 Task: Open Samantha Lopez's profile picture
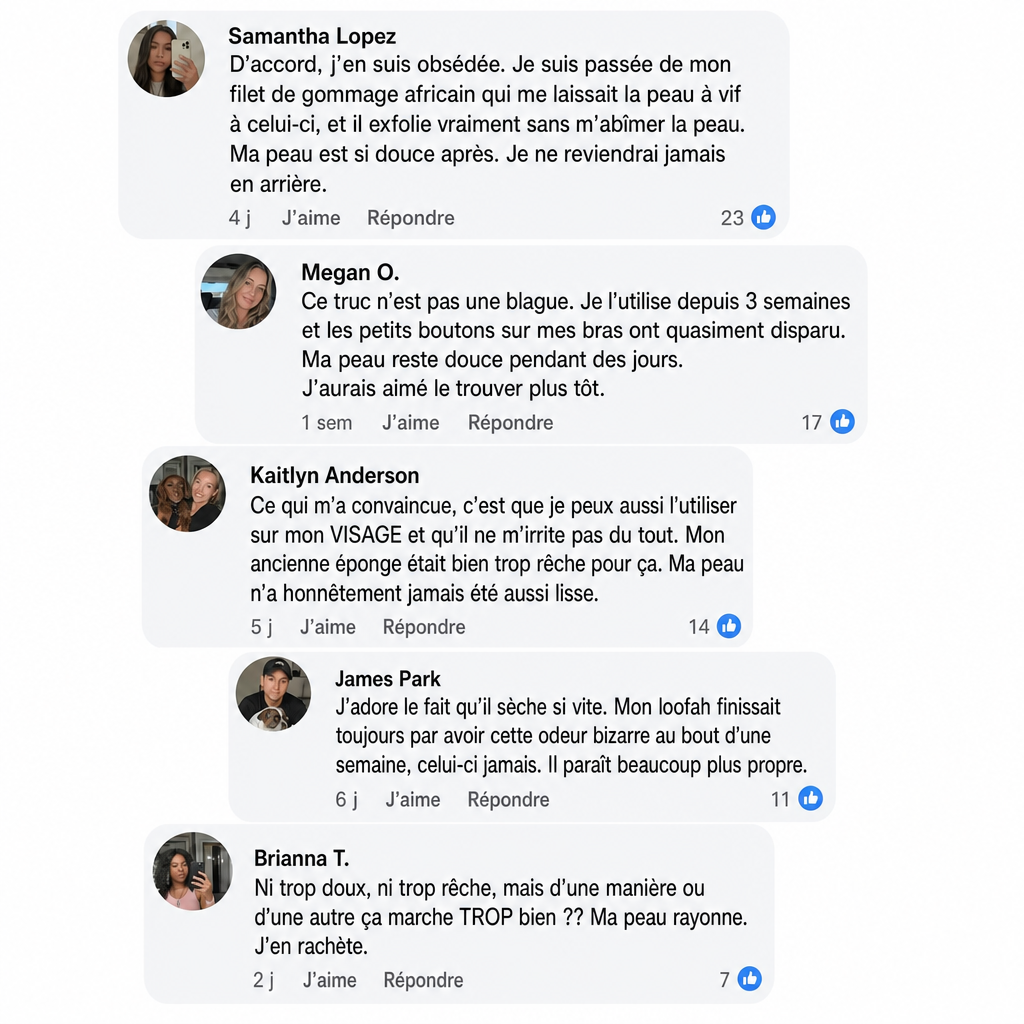(166, 59)
